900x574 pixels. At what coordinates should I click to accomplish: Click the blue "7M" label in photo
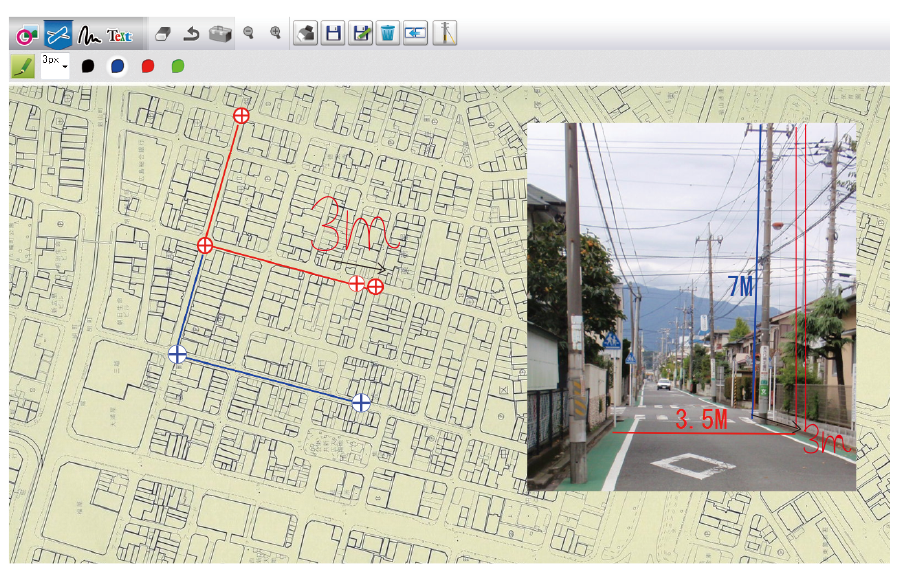[740, 286]
